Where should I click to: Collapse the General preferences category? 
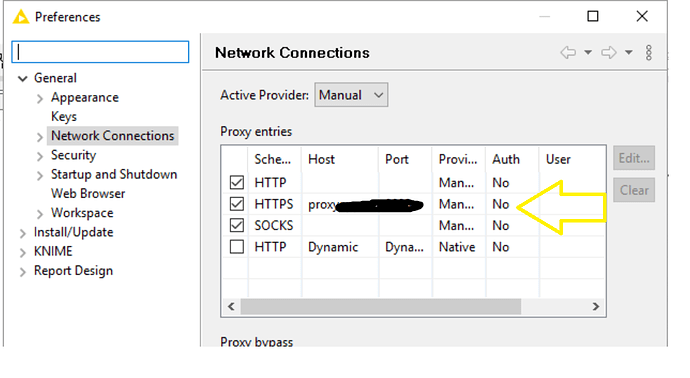tap(22, 79)
